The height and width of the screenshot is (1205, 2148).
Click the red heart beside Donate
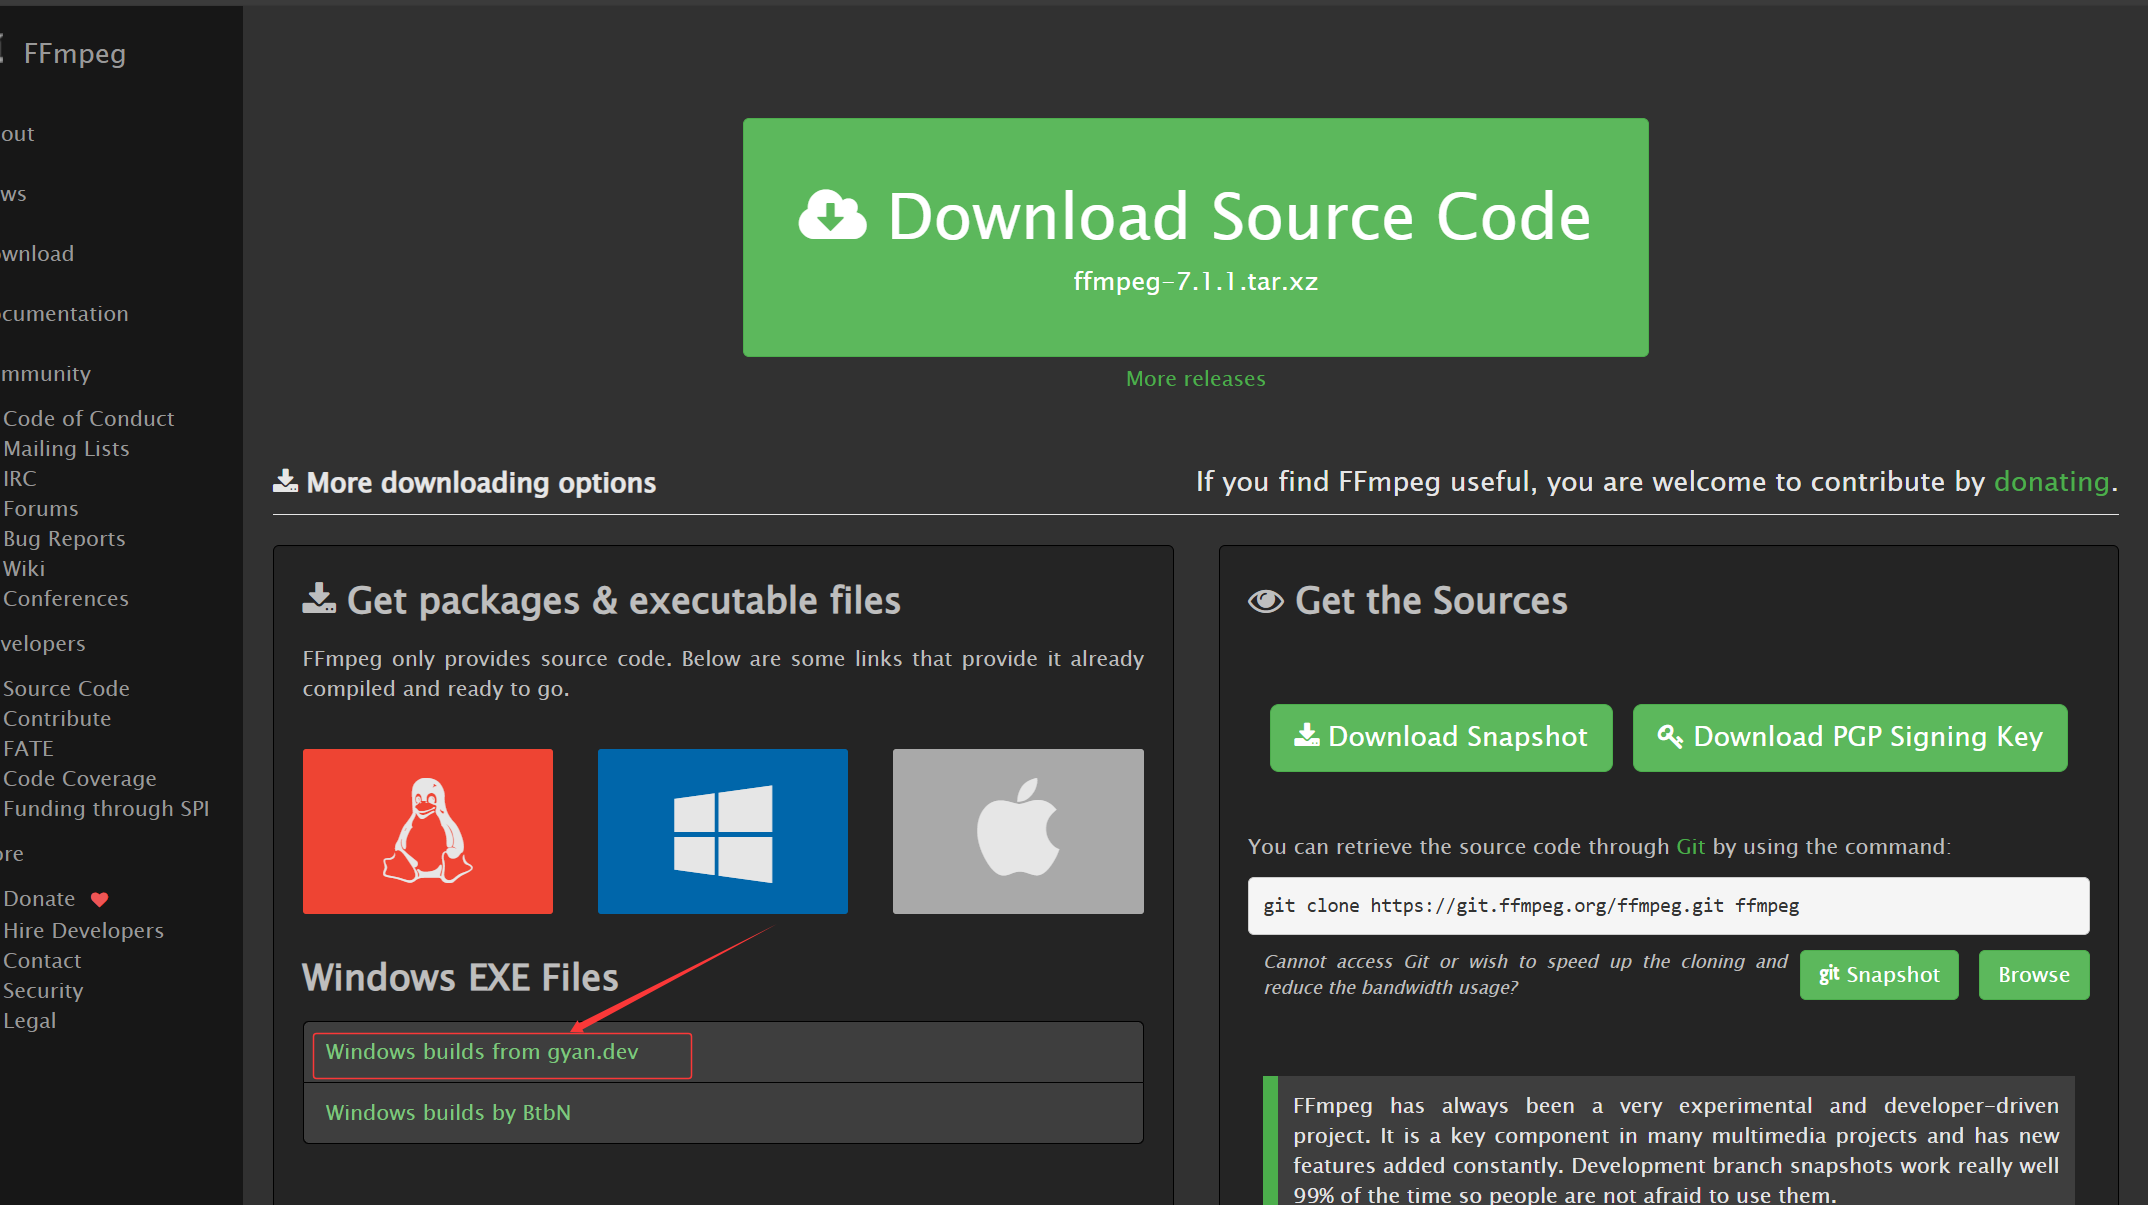pos(99,899)
